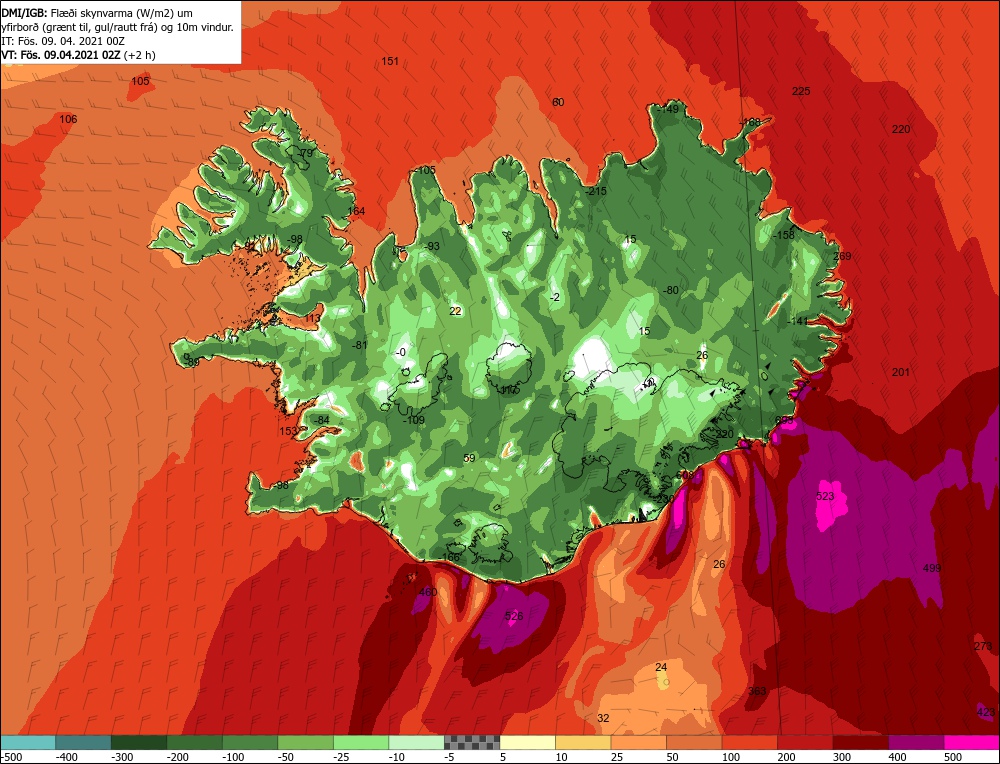Select the map value -84 in the southwest

(321, 420)
